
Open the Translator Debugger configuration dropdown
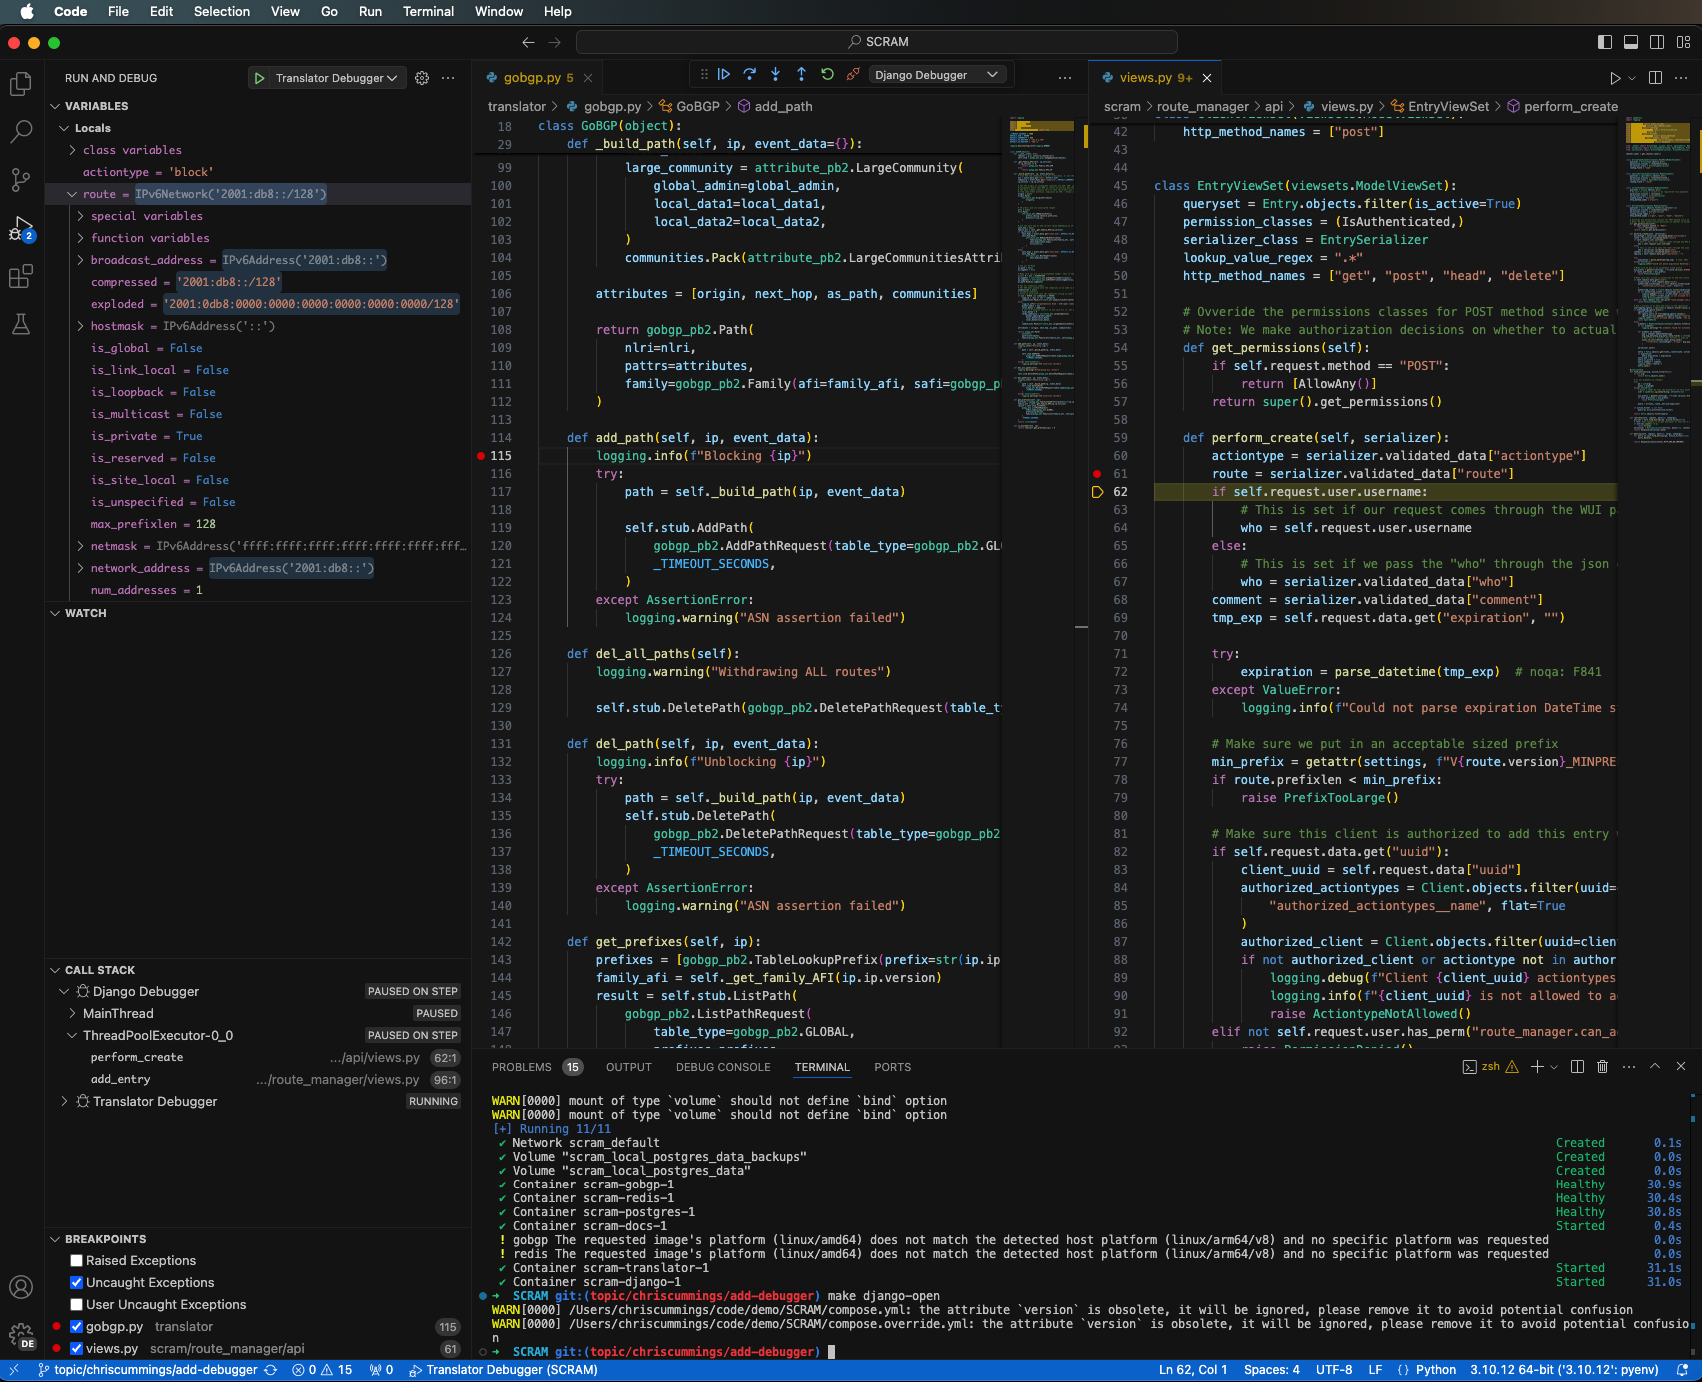tap(336, 78)
